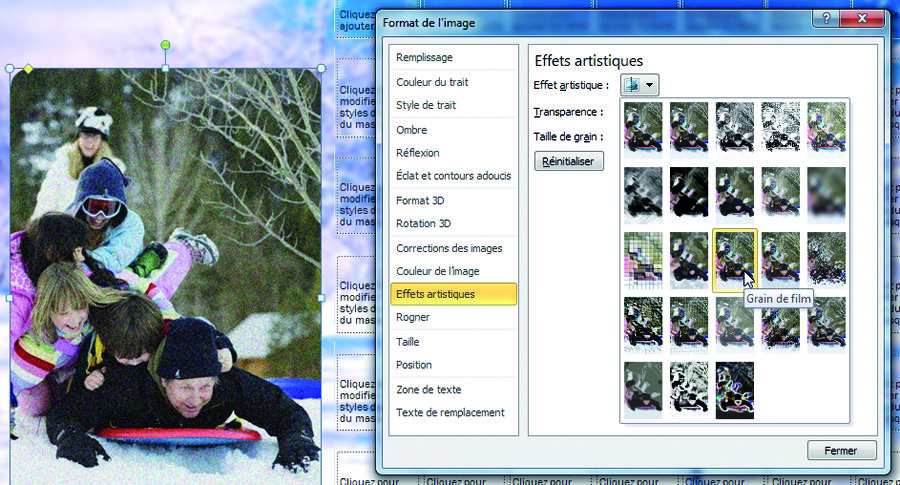This screenshot has width=900, height=485.
Task: Apply the Pencil Sketch artistic effect
Action: tap(781, 129)
